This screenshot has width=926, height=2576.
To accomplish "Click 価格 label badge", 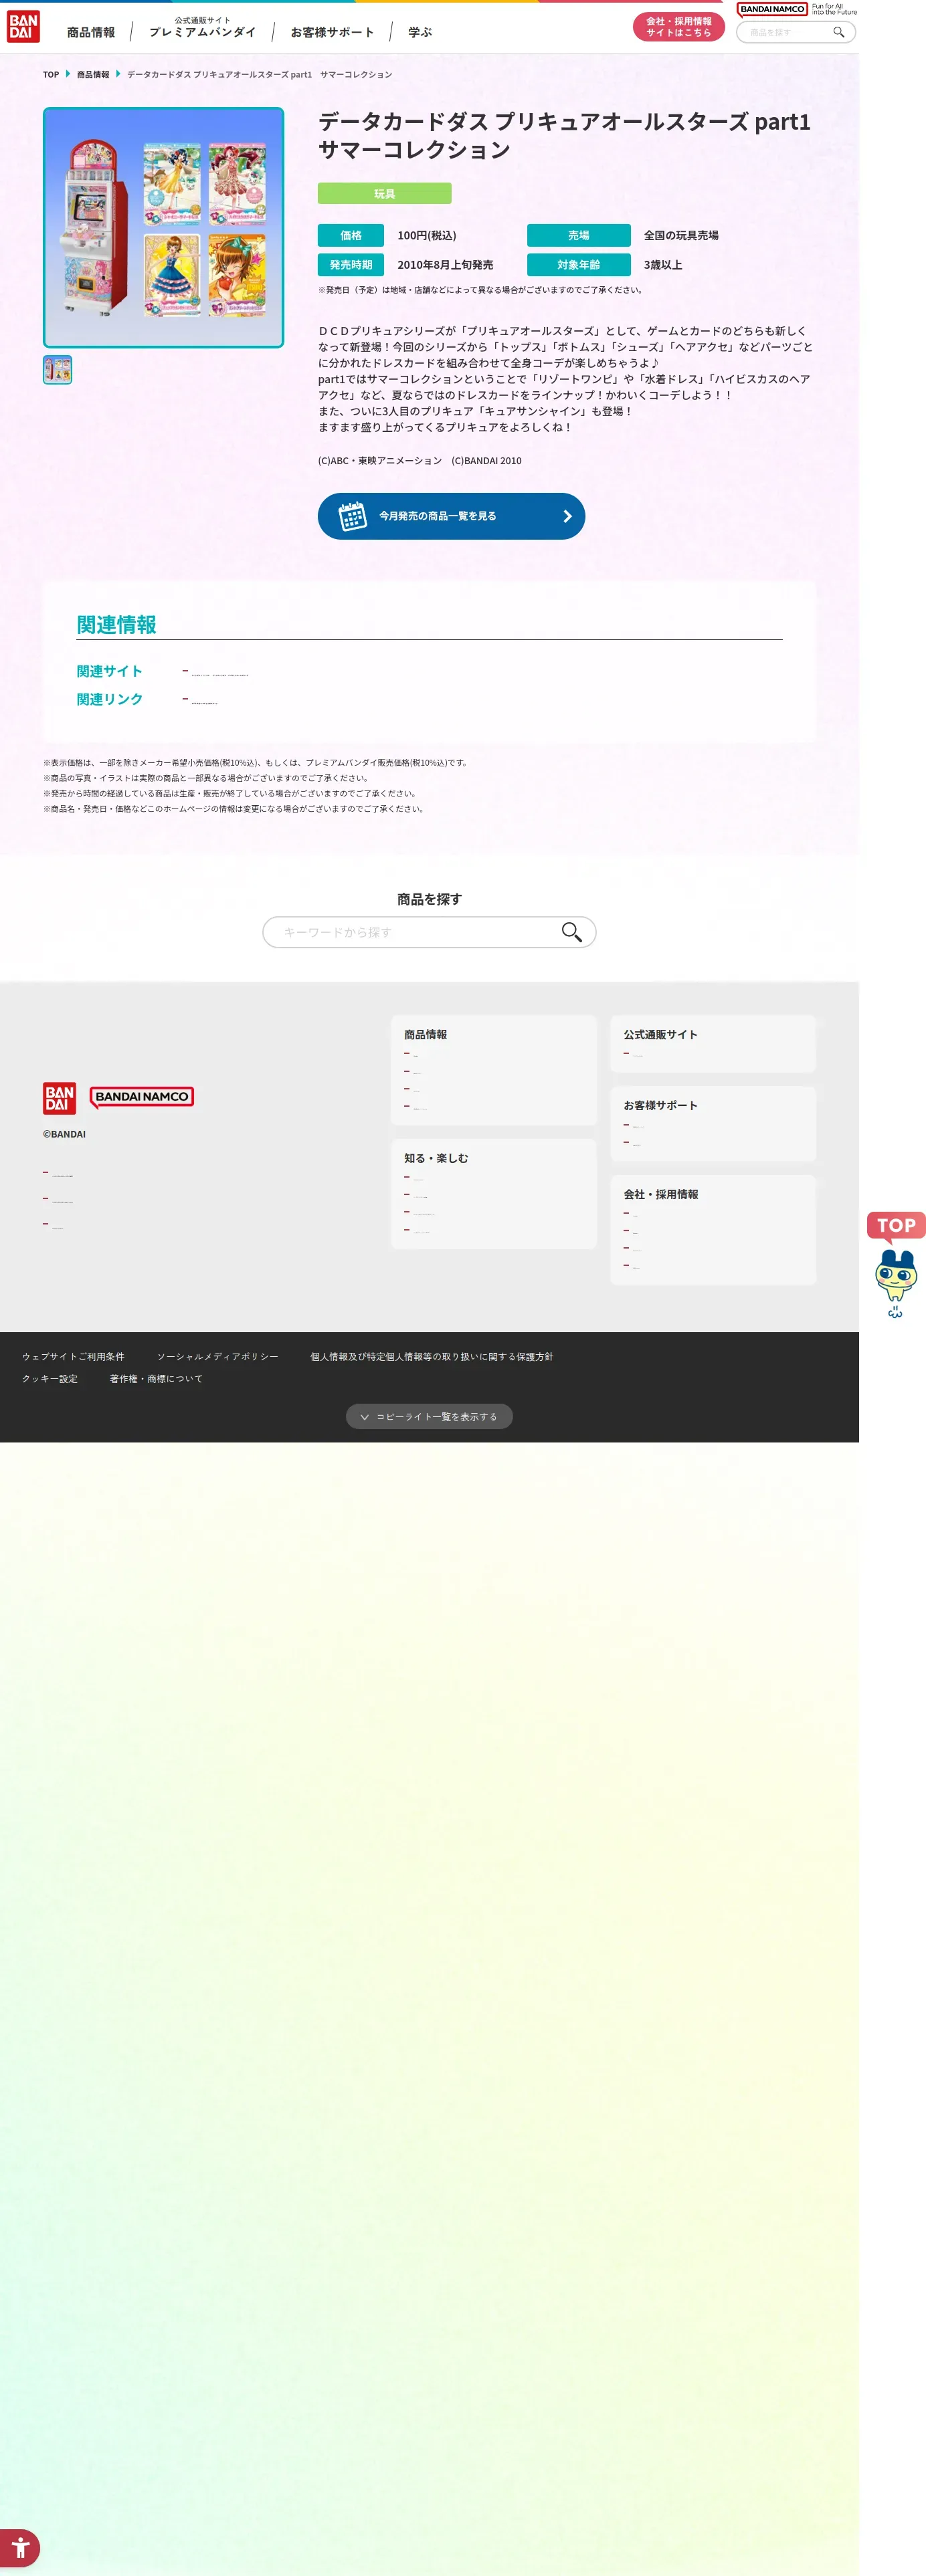I will pos(351,235).
